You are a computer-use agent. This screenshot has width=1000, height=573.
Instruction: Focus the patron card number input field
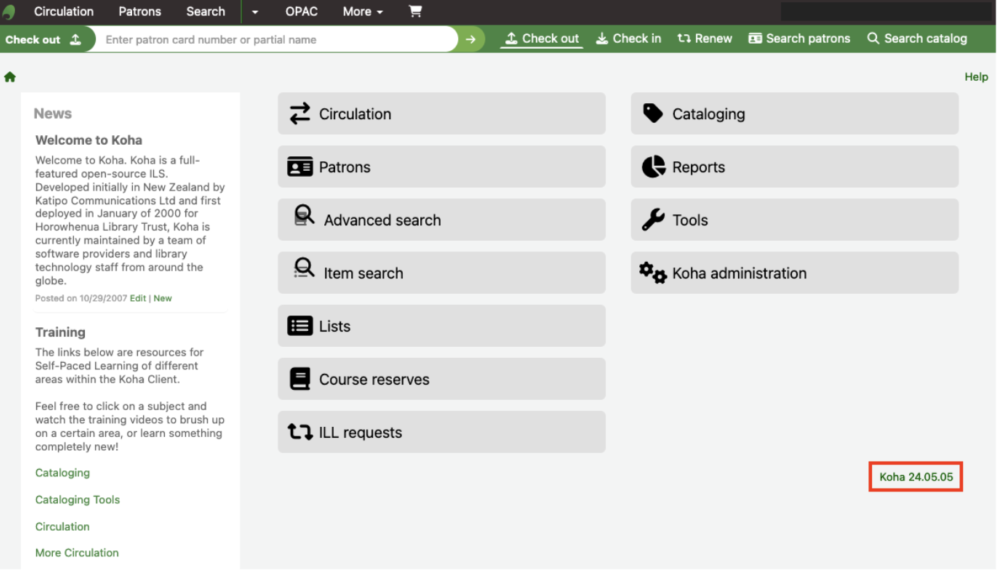pos(277,40)
